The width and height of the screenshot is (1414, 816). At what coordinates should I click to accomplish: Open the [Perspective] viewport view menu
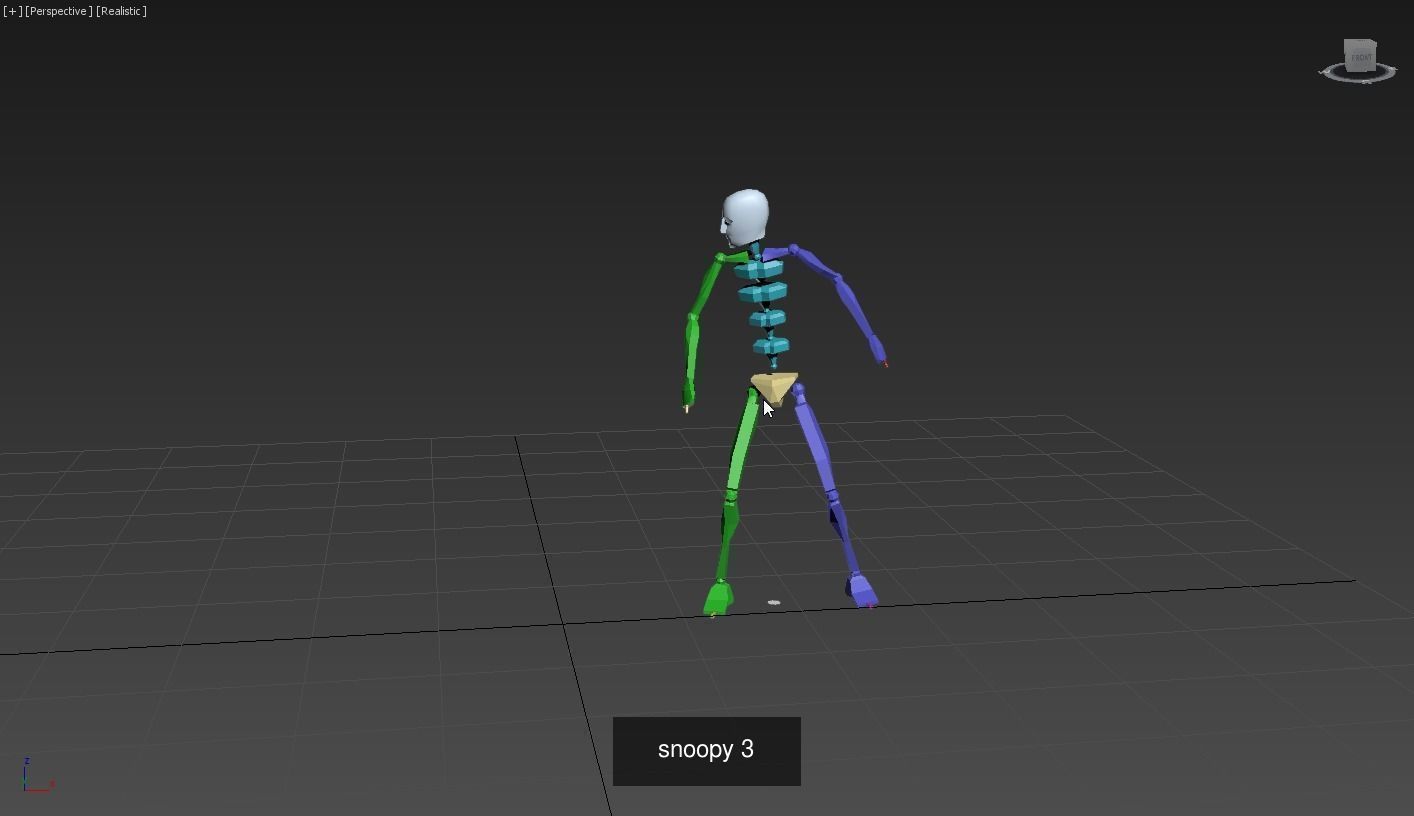pyautogui.click(x=59, y=11)
